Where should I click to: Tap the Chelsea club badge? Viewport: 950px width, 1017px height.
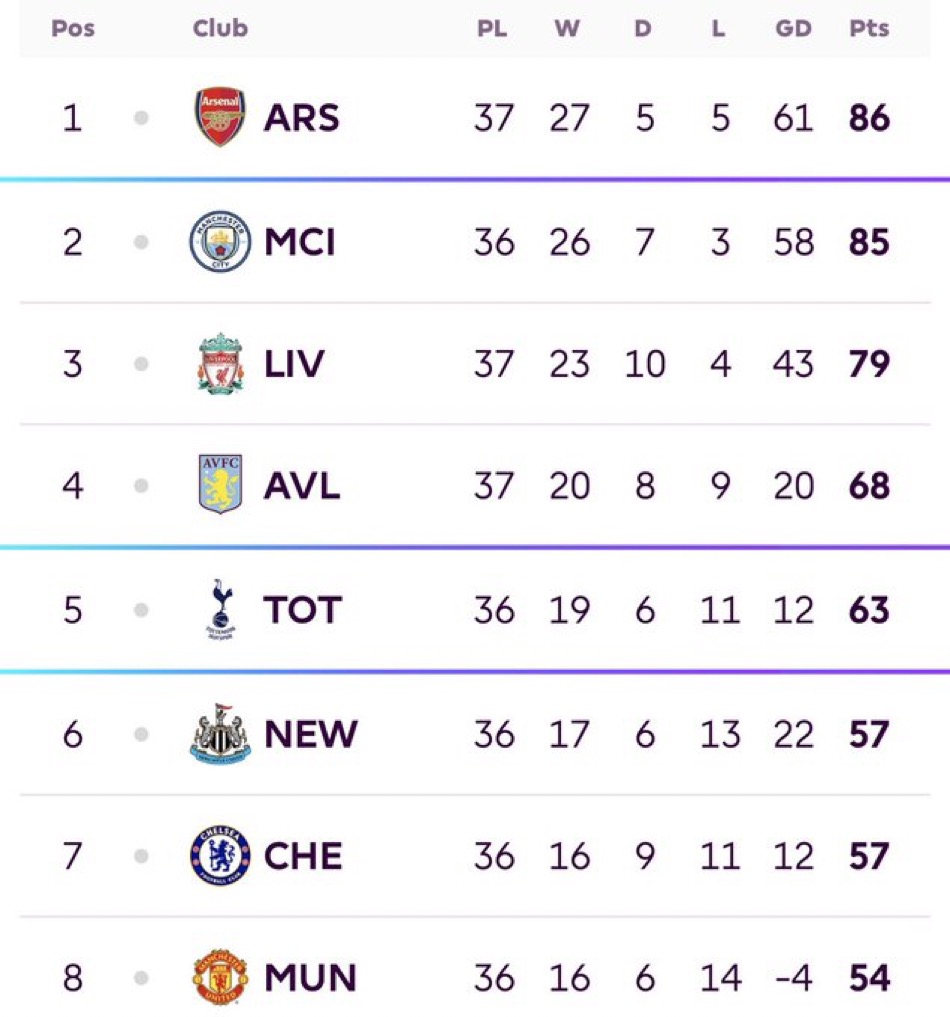220,856
